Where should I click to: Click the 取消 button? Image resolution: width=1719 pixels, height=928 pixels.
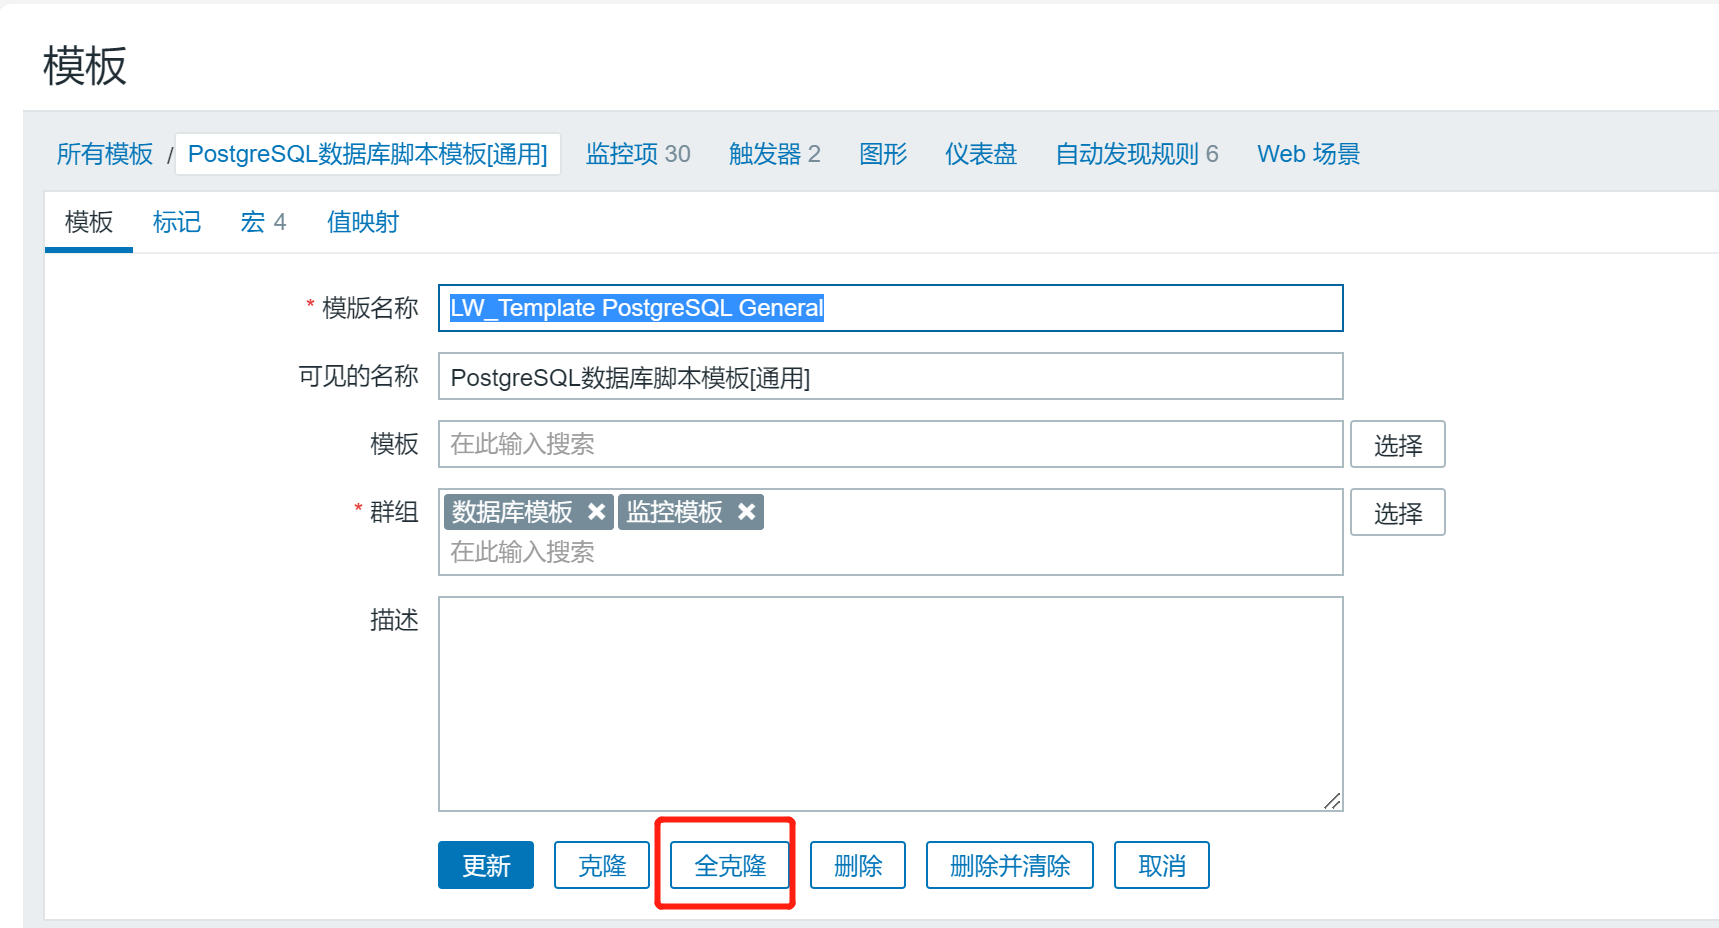click(1162, 865)
